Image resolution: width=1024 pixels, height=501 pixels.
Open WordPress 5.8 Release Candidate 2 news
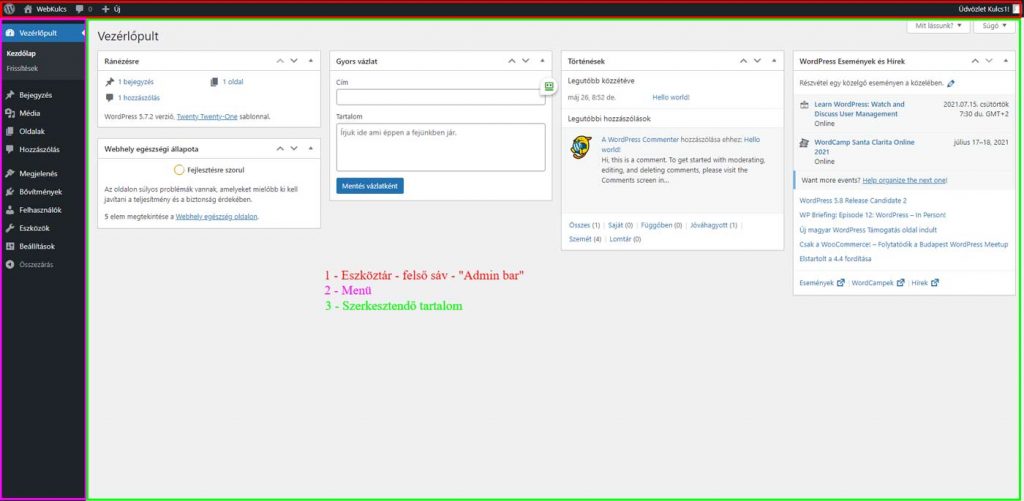(853, 201)
